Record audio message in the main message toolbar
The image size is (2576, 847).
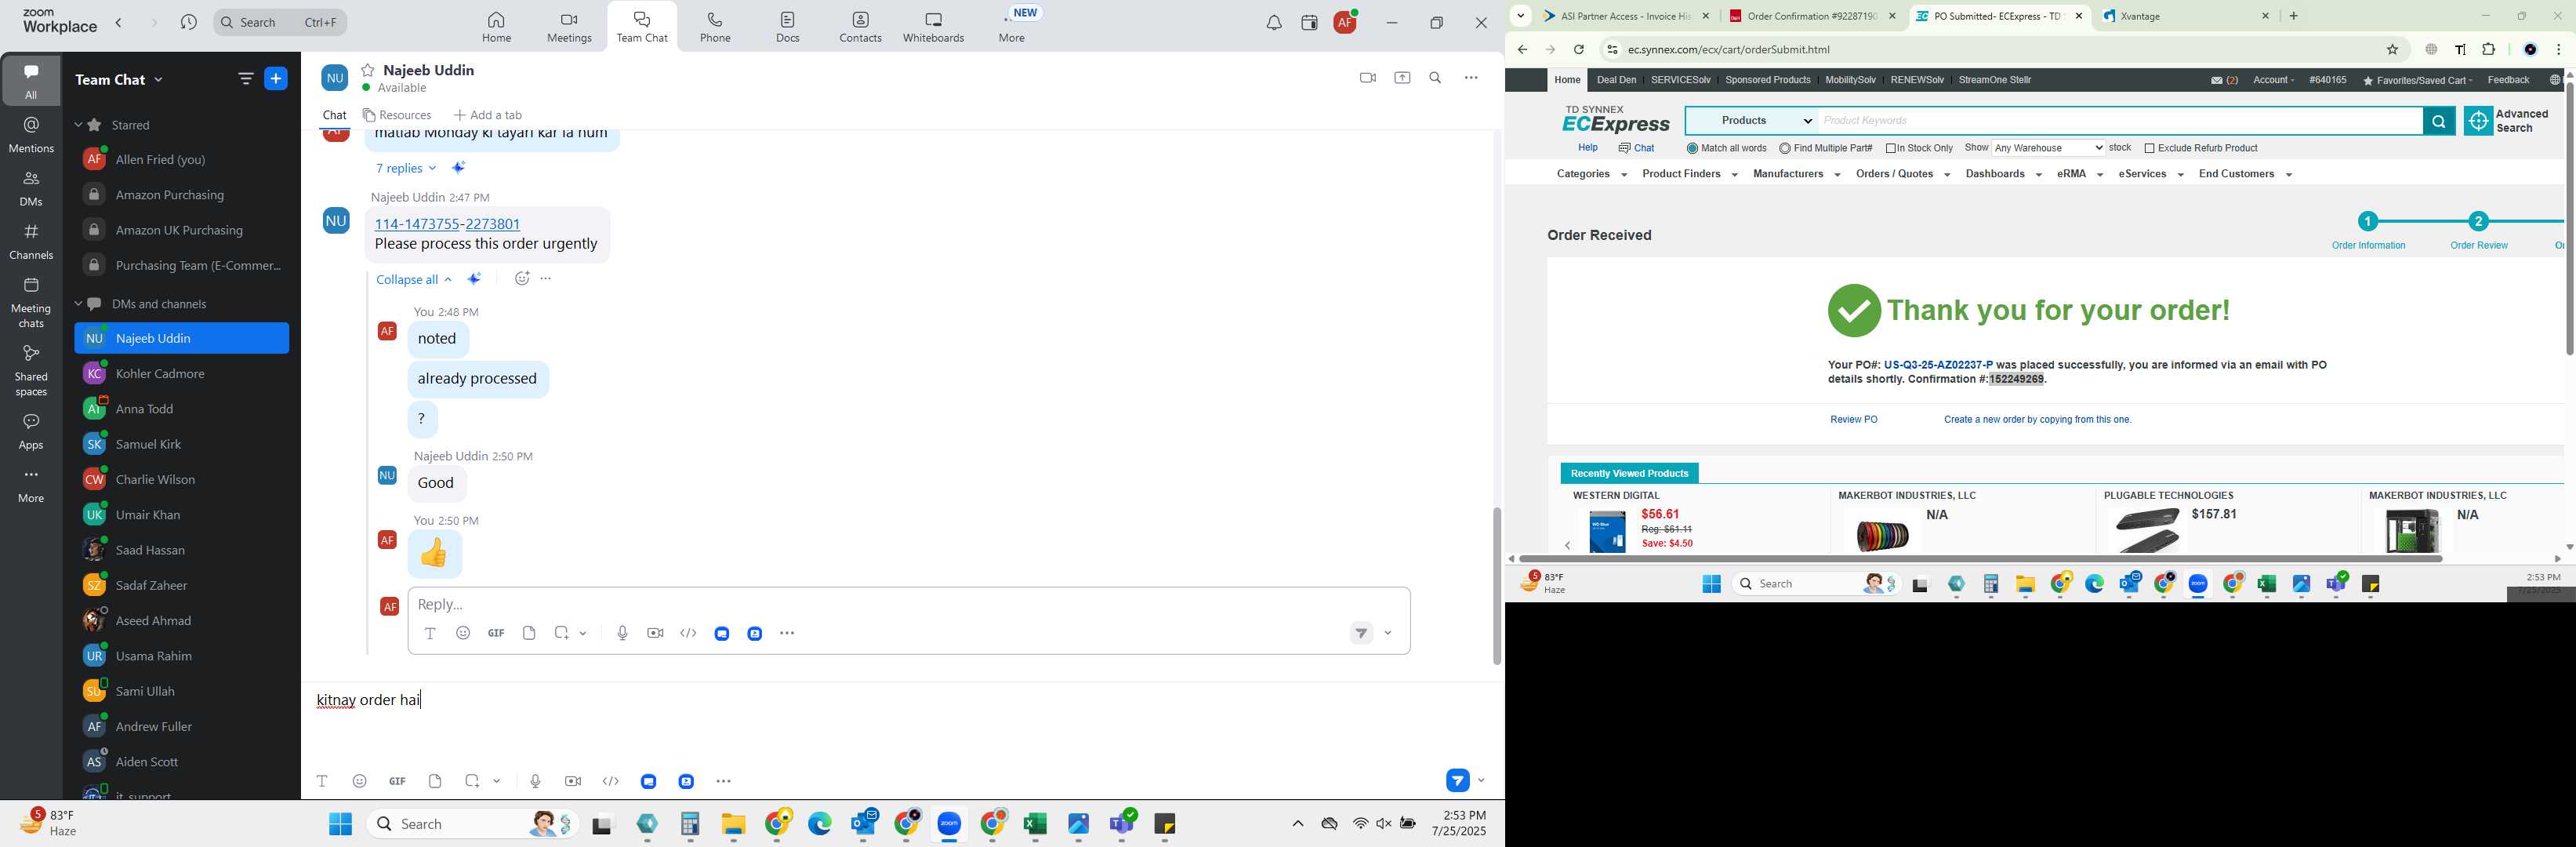point(535,781)
